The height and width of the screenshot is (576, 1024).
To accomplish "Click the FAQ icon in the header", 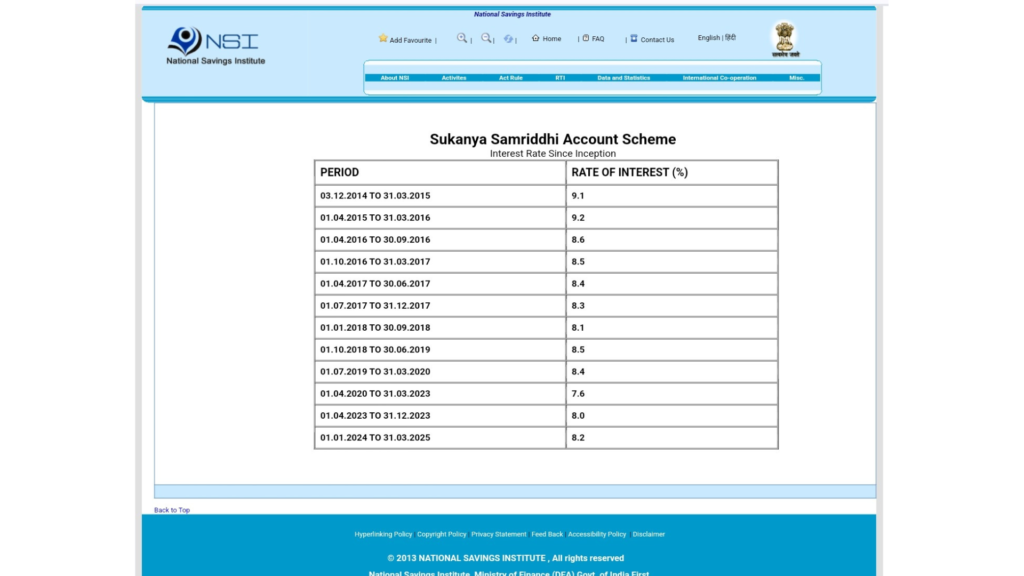I will [585, 38].
